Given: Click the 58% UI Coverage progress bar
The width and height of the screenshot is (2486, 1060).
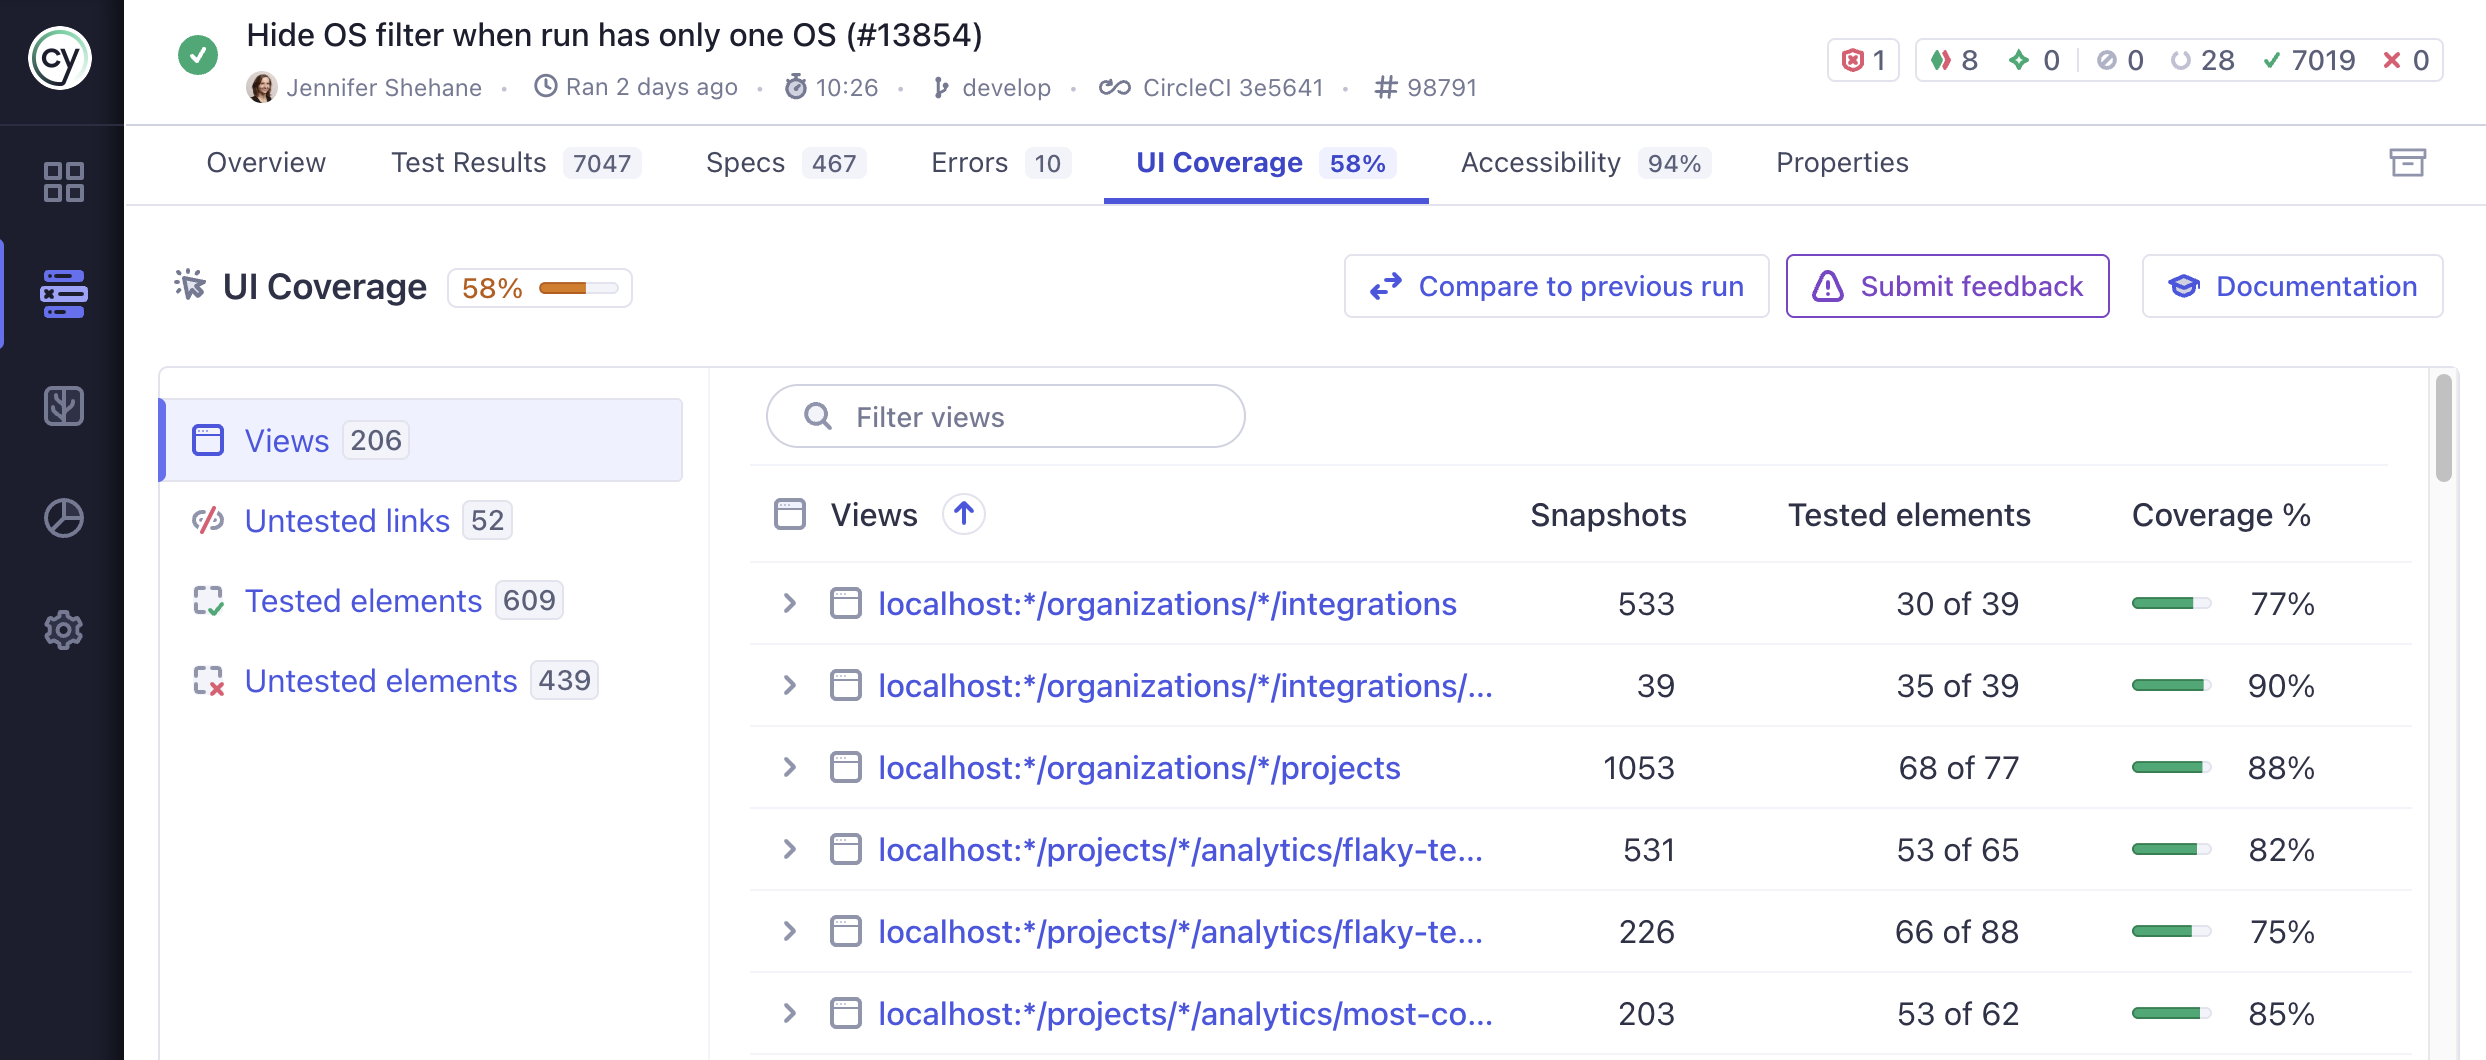Looking at the screenshot, I should coord(579,288).
